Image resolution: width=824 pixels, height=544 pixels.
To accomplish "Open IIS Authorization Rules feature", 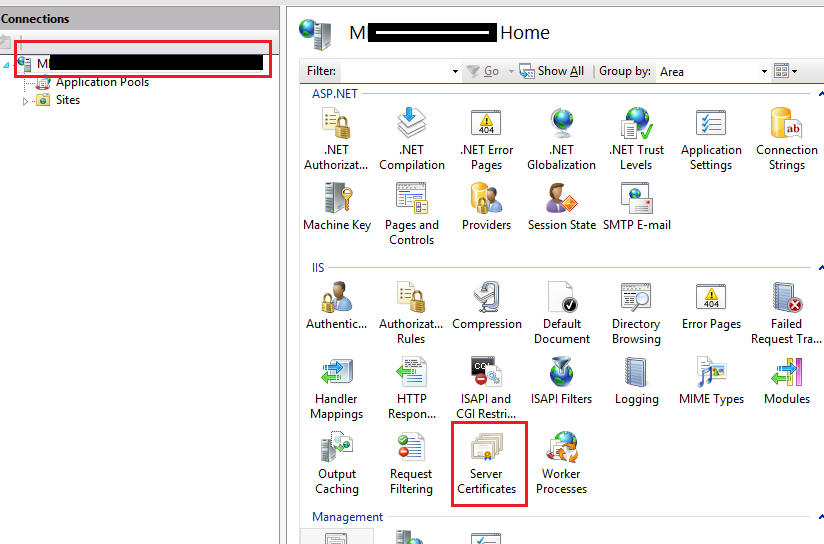I will coord(411,313).
